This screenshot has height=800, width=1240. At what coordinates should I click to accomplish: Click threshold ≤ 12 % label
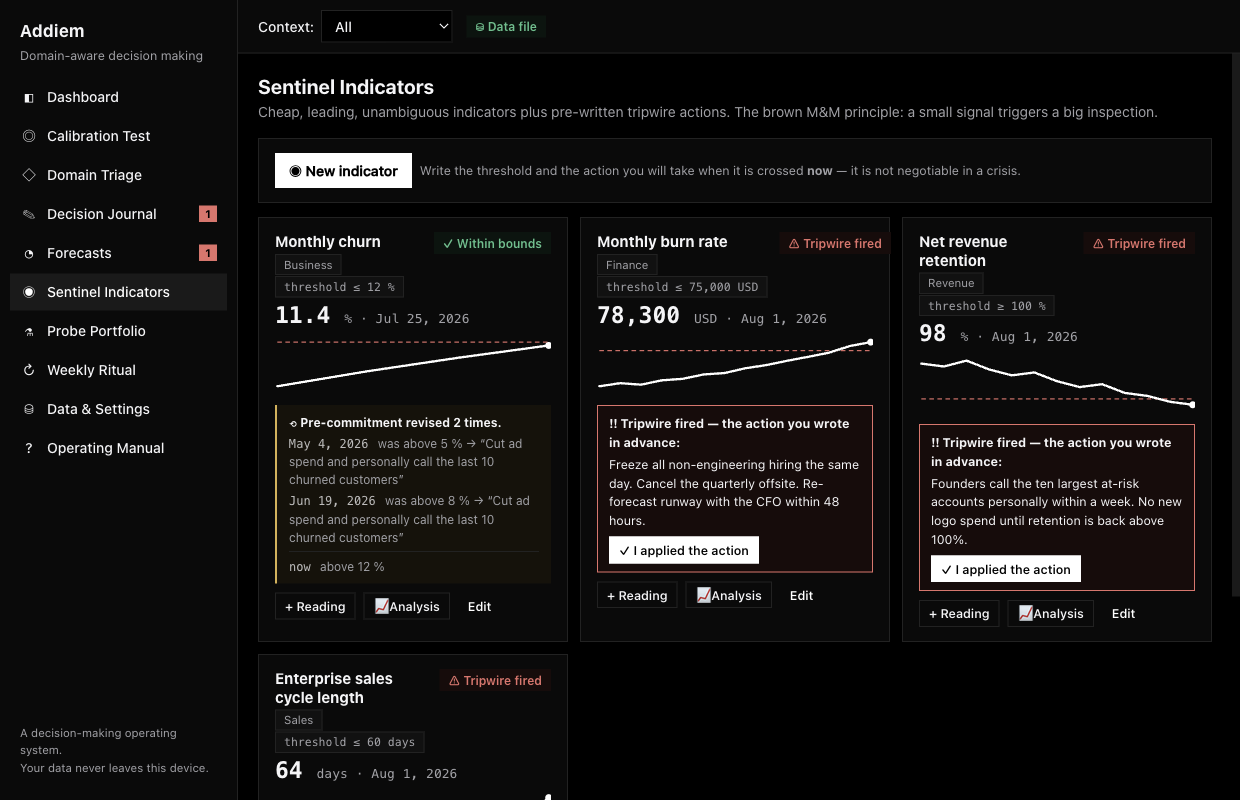[x=339, y=287]
